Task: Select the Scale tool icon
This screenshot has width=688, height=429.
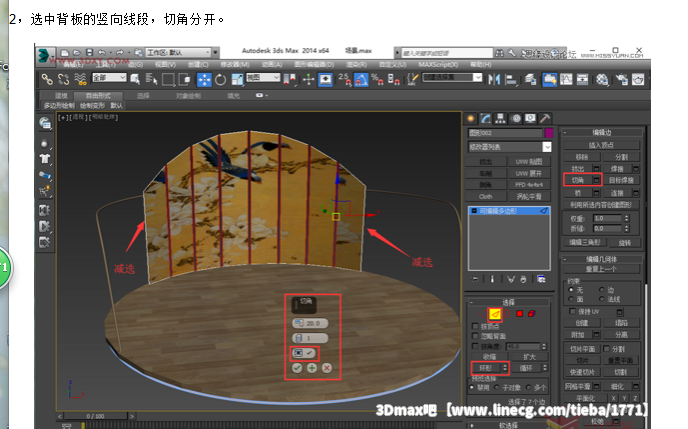Action: (237, 79)
